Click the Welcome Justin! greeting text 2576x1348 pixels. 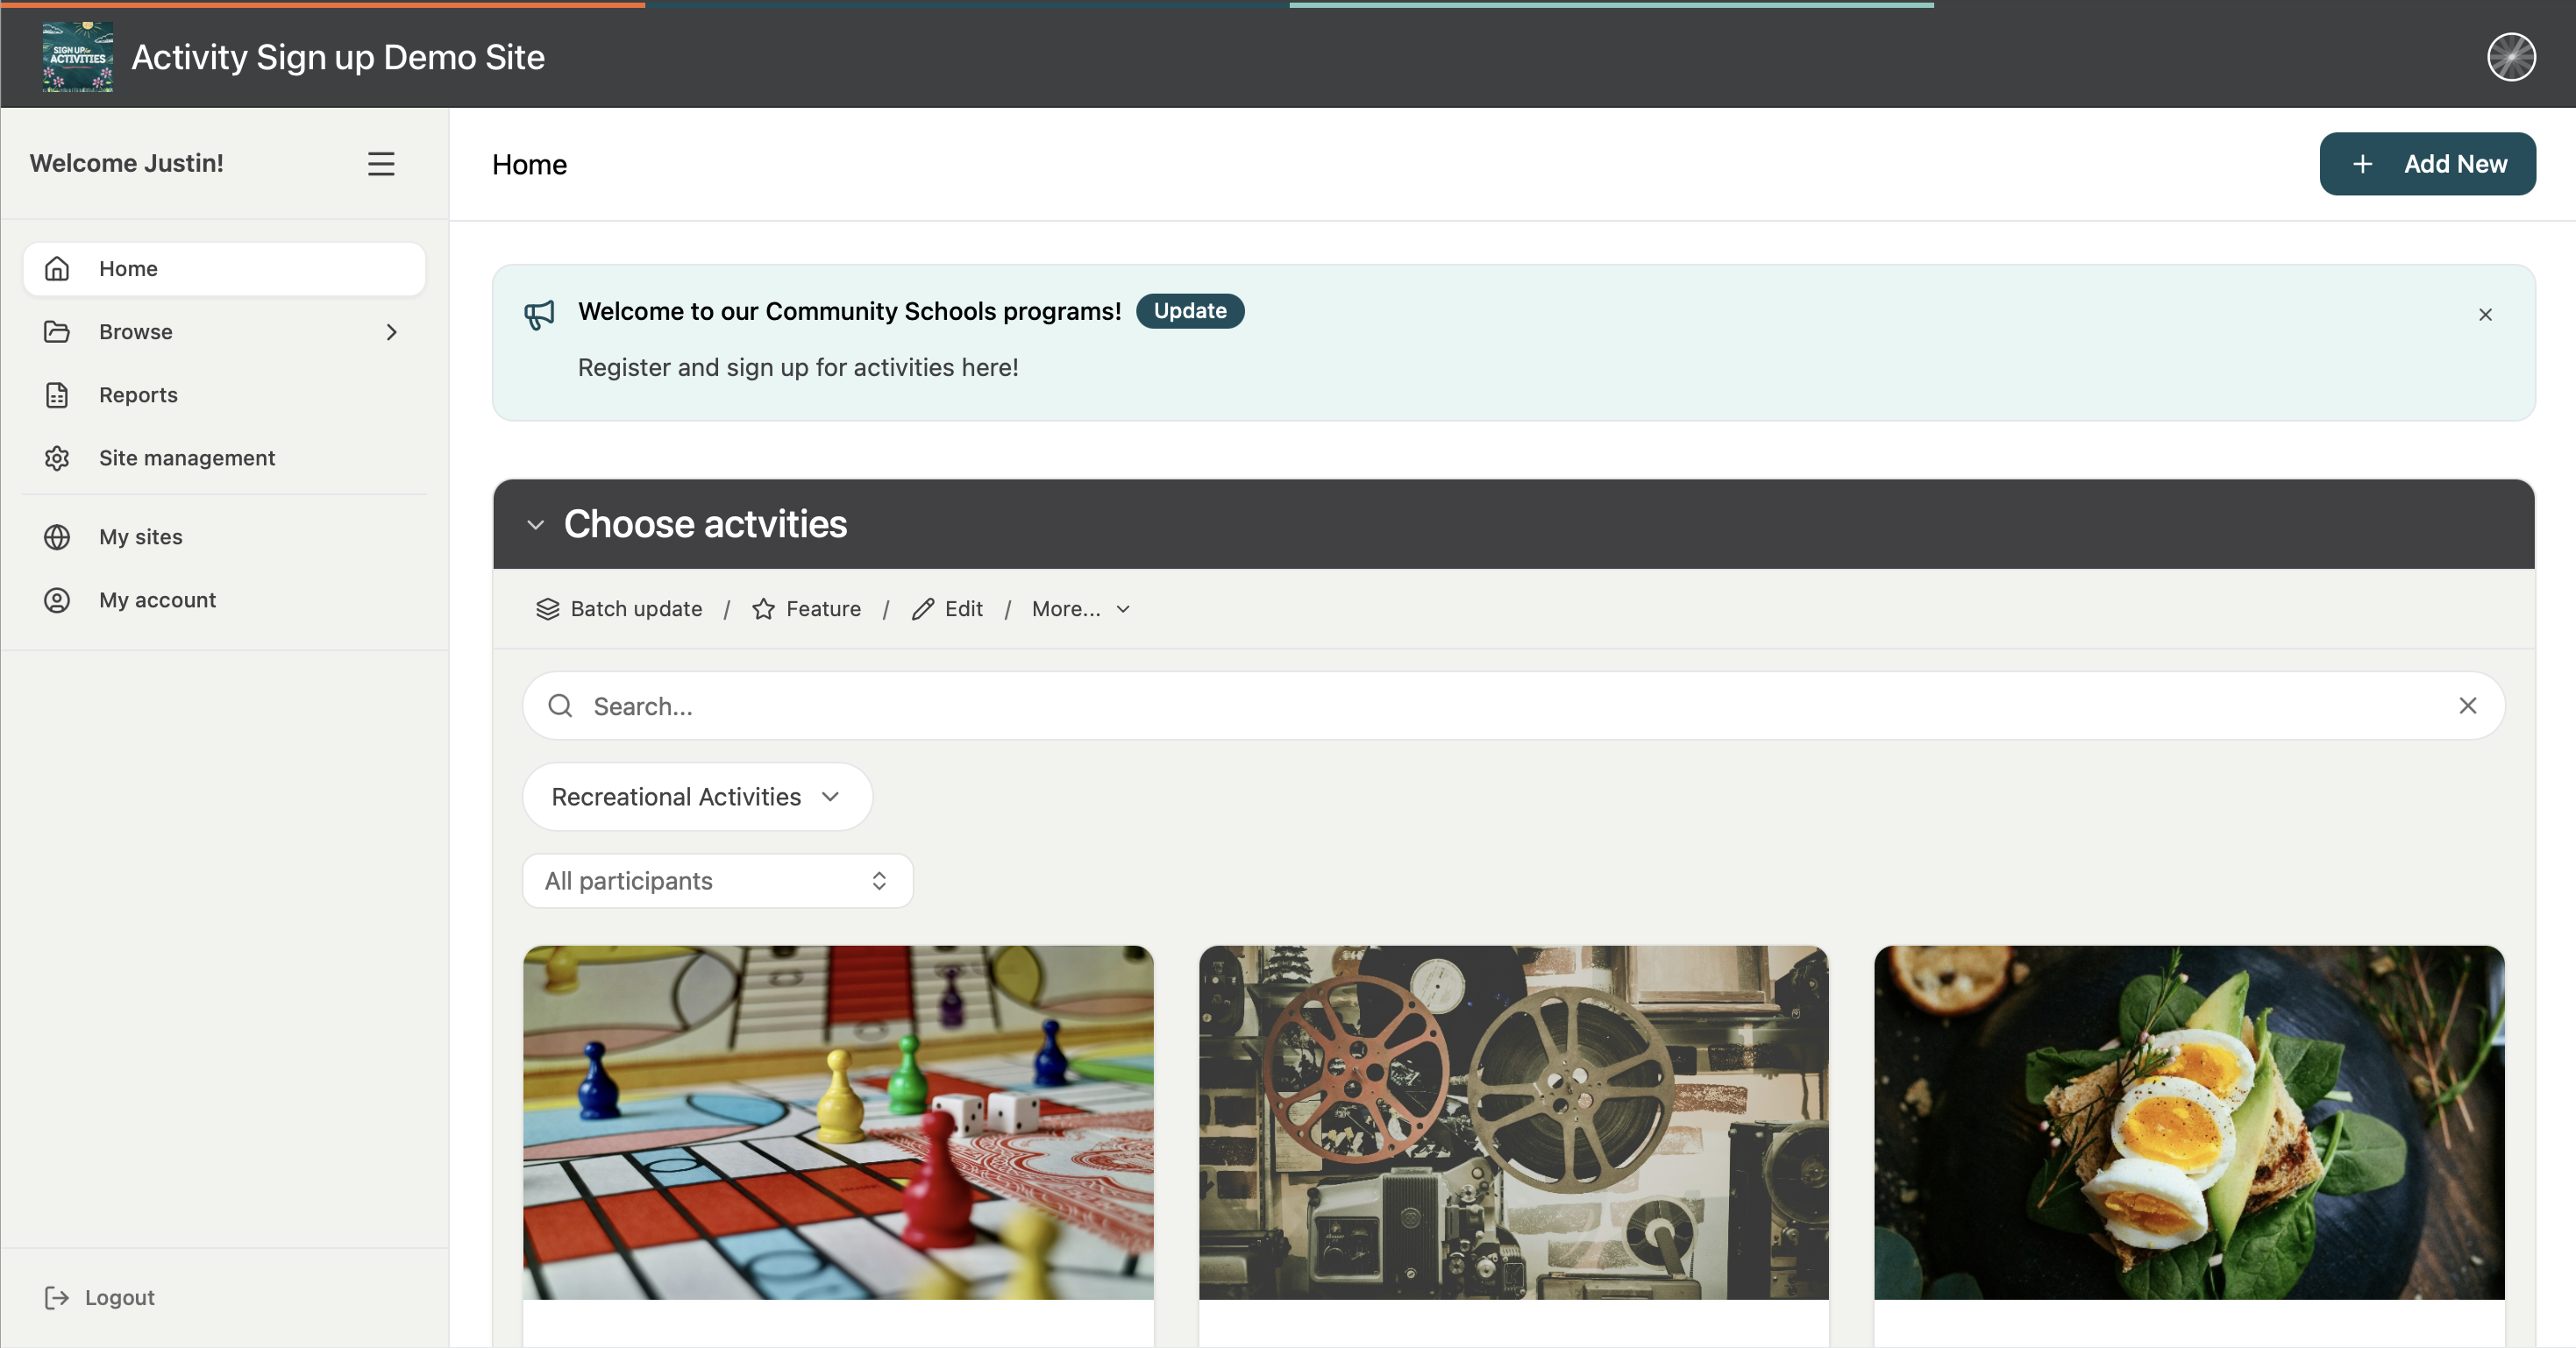(127, 163)
